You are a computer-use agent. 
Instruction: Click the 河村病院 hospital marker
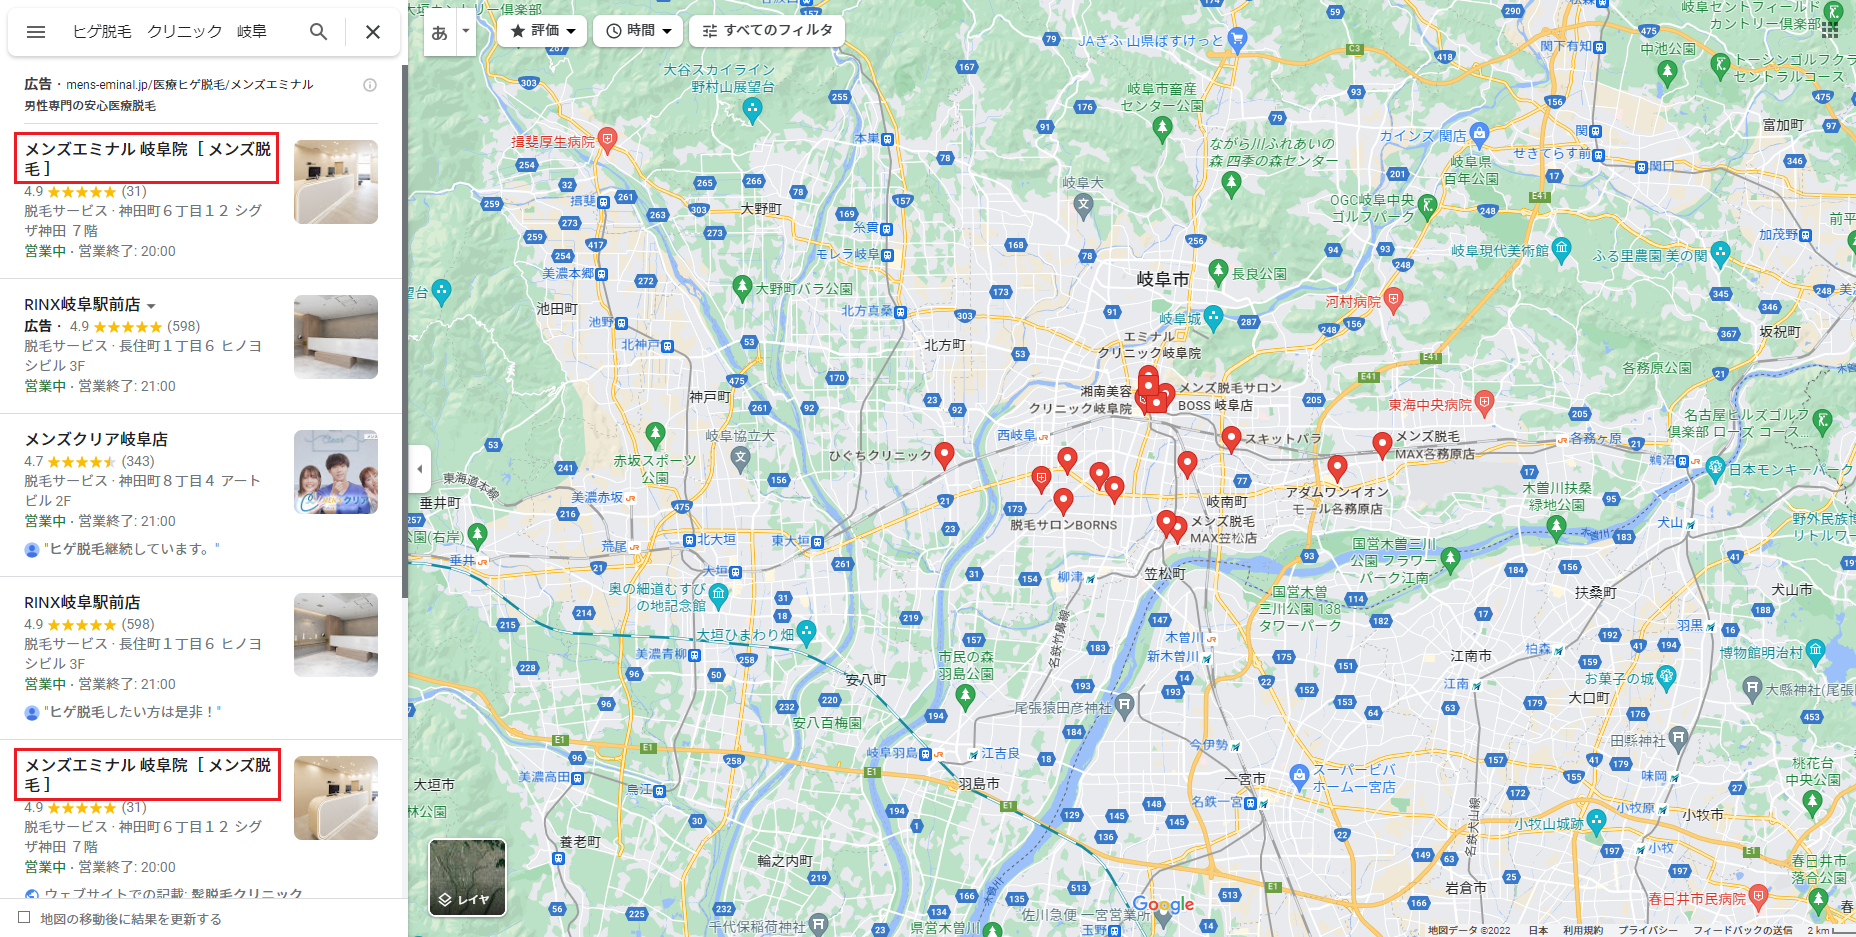coord(1393,298)
